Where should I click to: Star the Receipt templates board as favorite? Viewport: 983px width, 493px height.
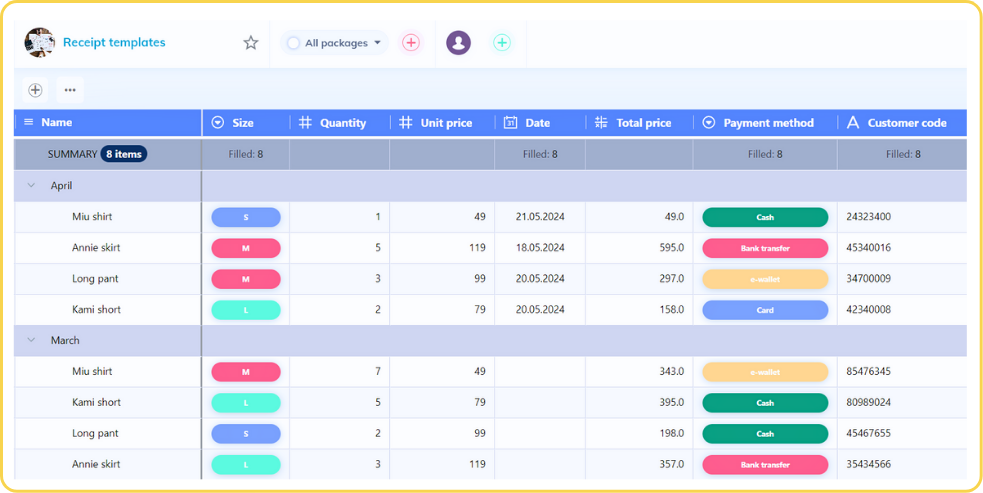tap(251, 43)
